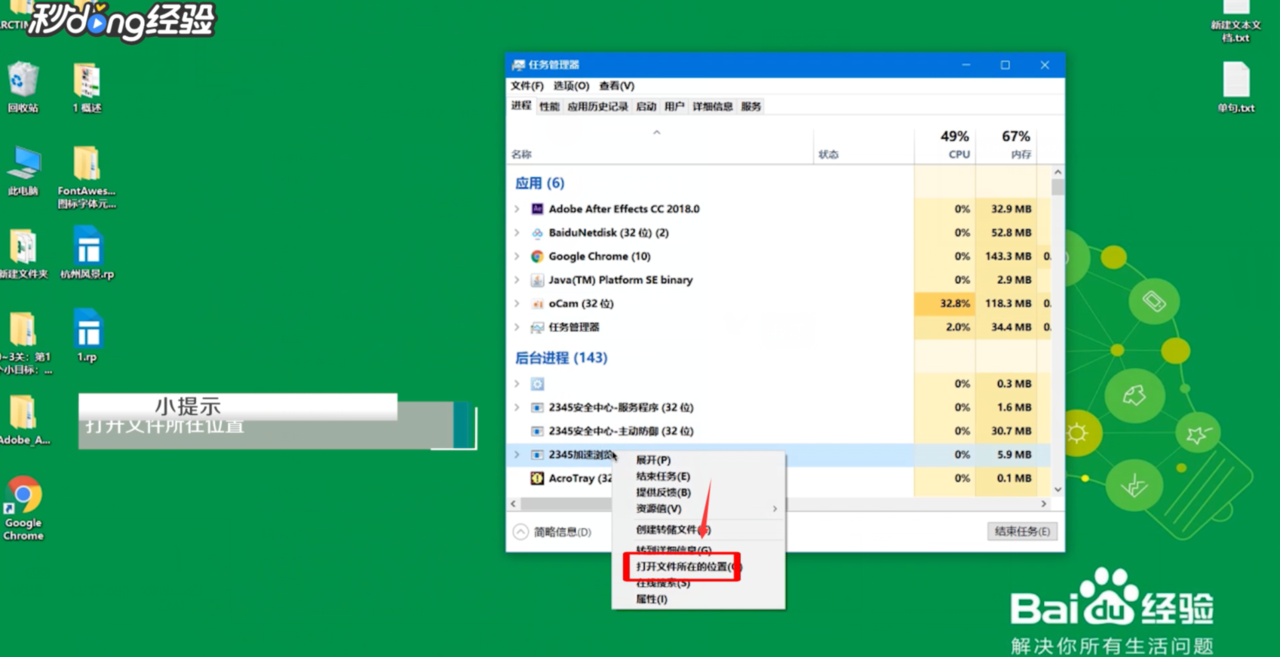Screen dimensions: 1280x657
Task: Choose 提供反馈(B) in the context menu
Action: click(698, 492)
